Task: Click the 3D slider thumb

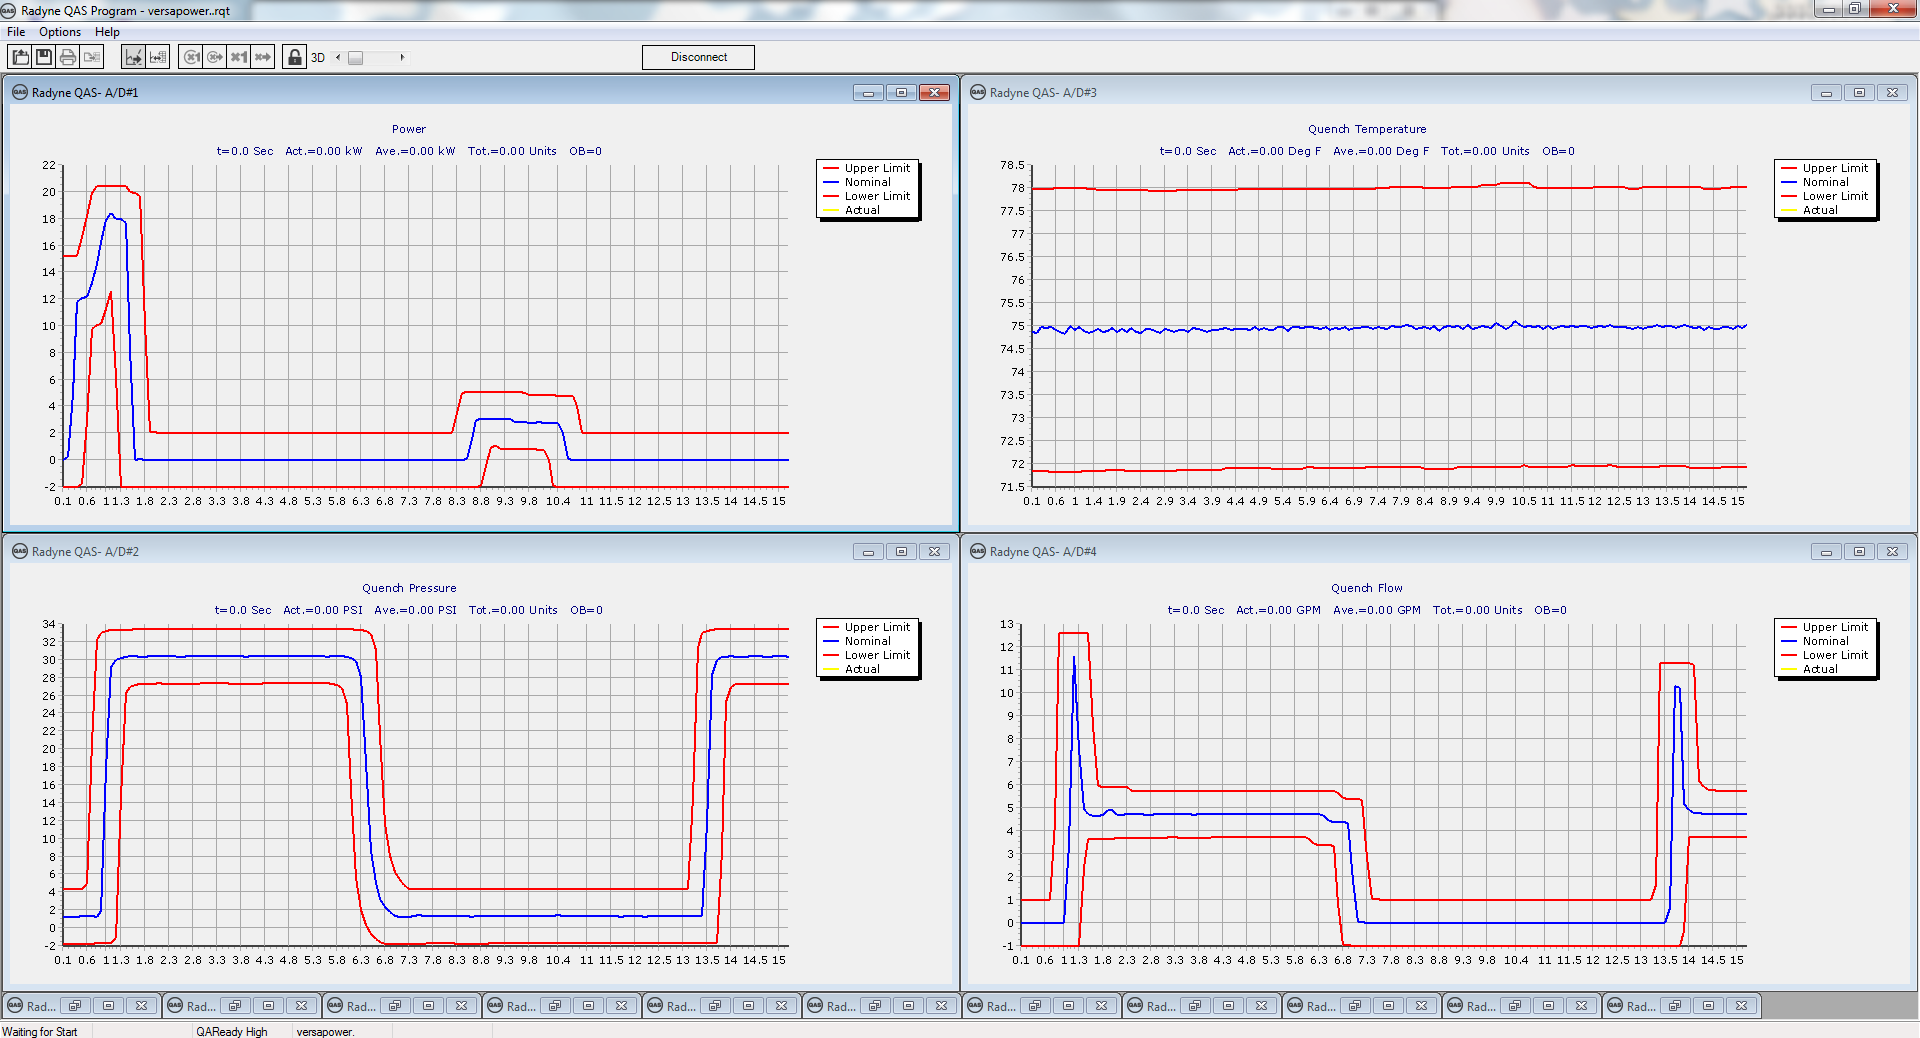Action: click(x=356, y=57)
